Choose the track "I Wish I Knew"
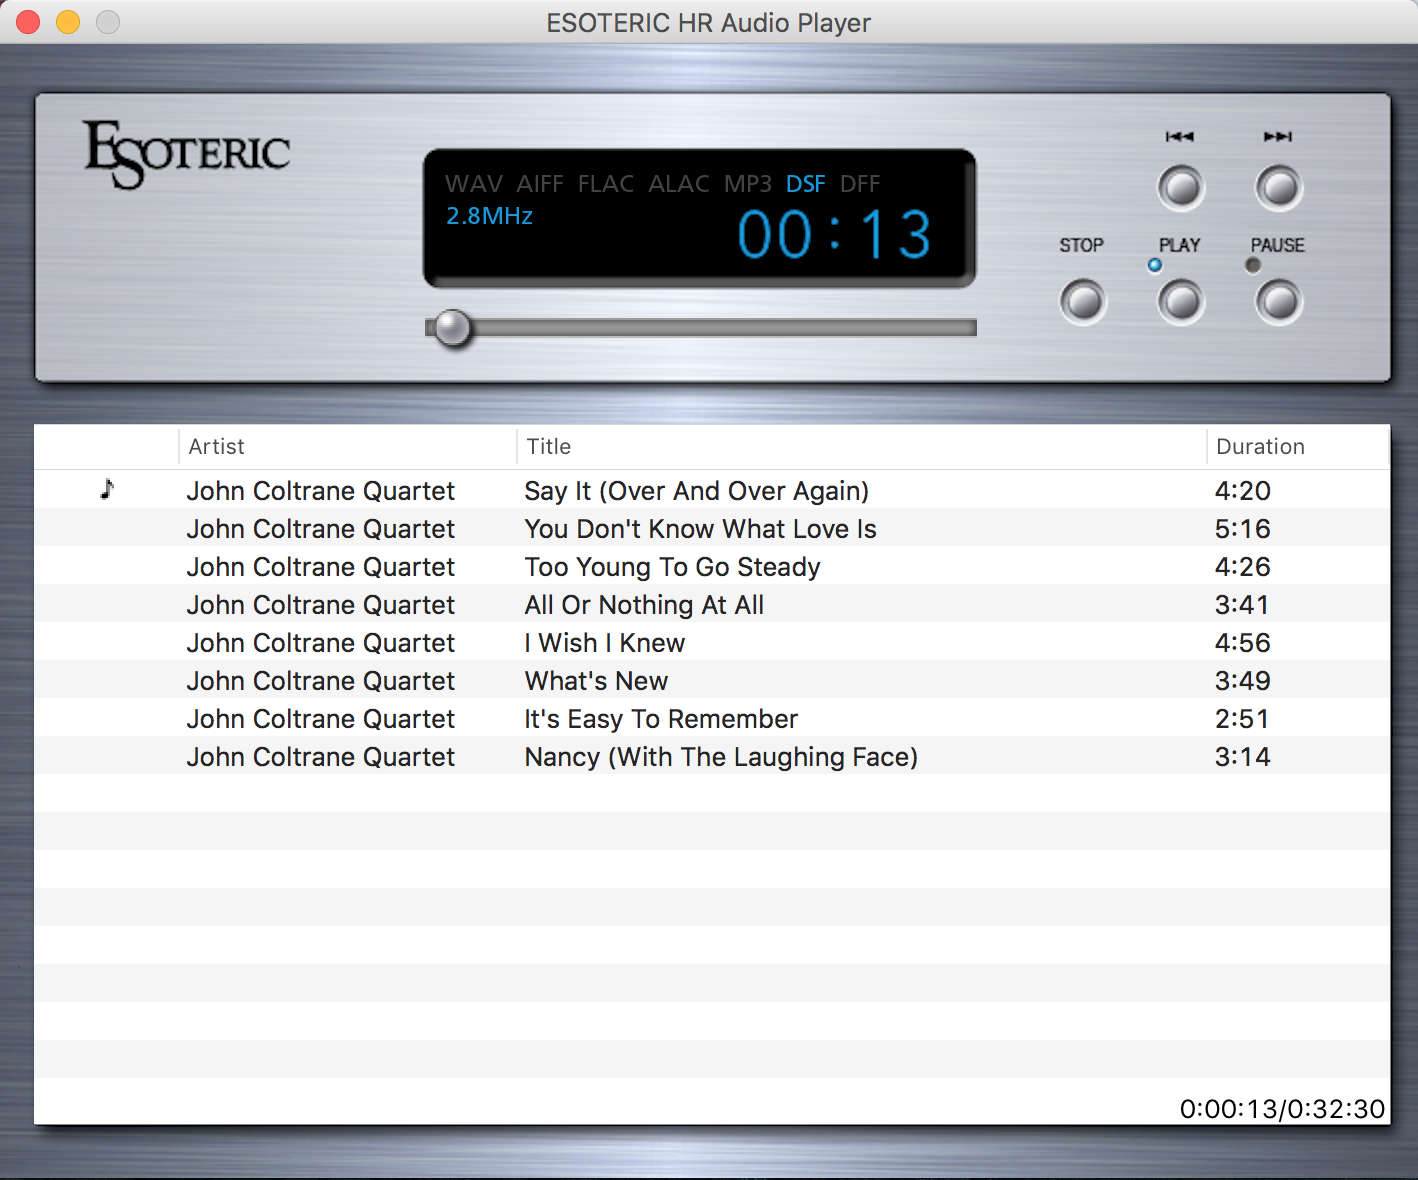Image resolution: width=1418 pixels, height=1180 pixels. [x=605, y=643]
